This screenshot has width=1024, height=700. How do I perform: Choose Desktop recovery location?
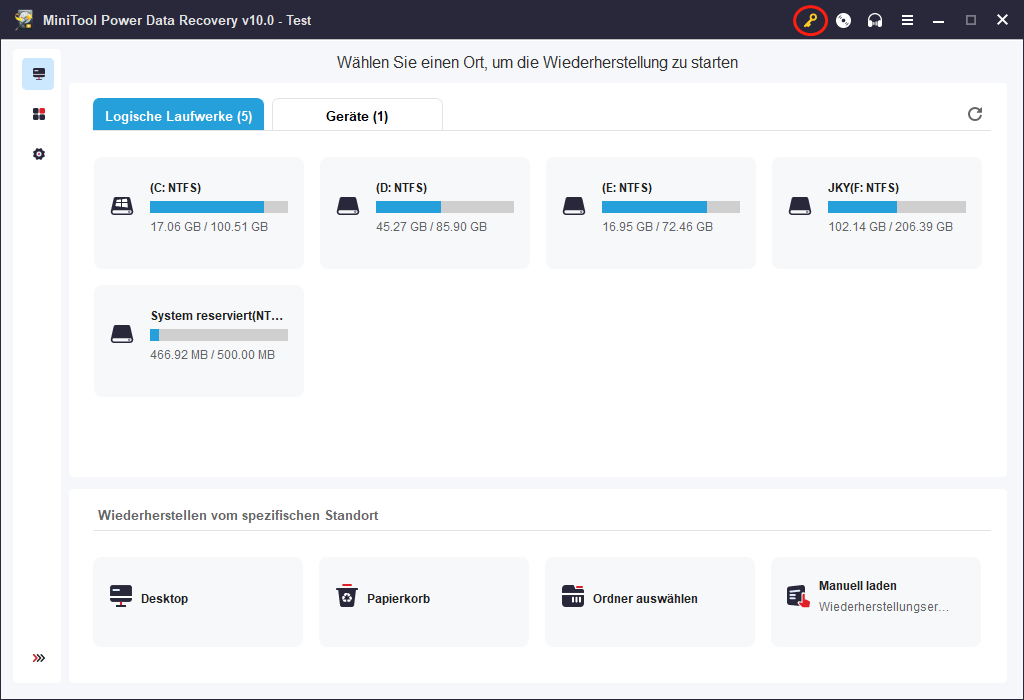[x=198, y=601]
